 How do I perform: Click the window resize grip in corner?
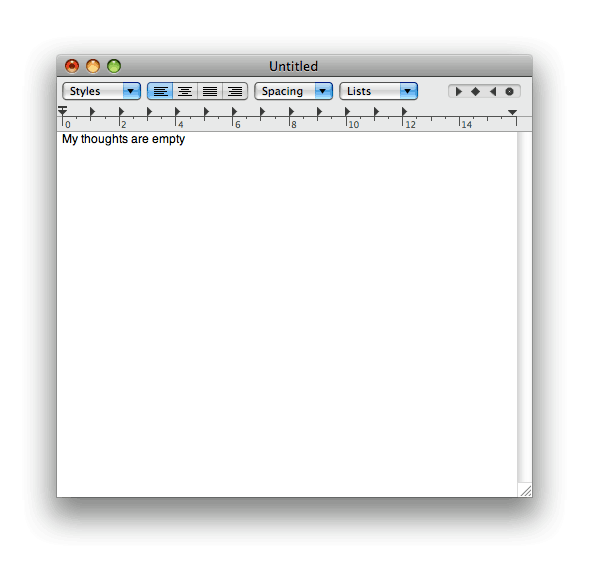pos(526,490)
